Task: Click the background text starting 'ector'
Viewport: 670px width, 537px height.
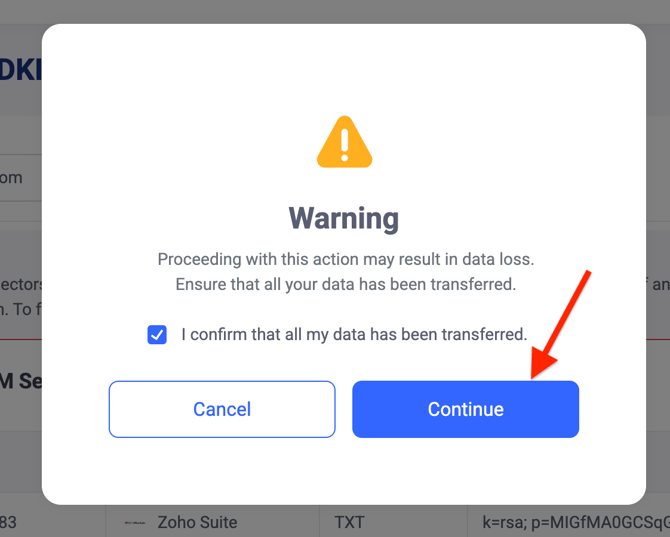Action: 21,284
